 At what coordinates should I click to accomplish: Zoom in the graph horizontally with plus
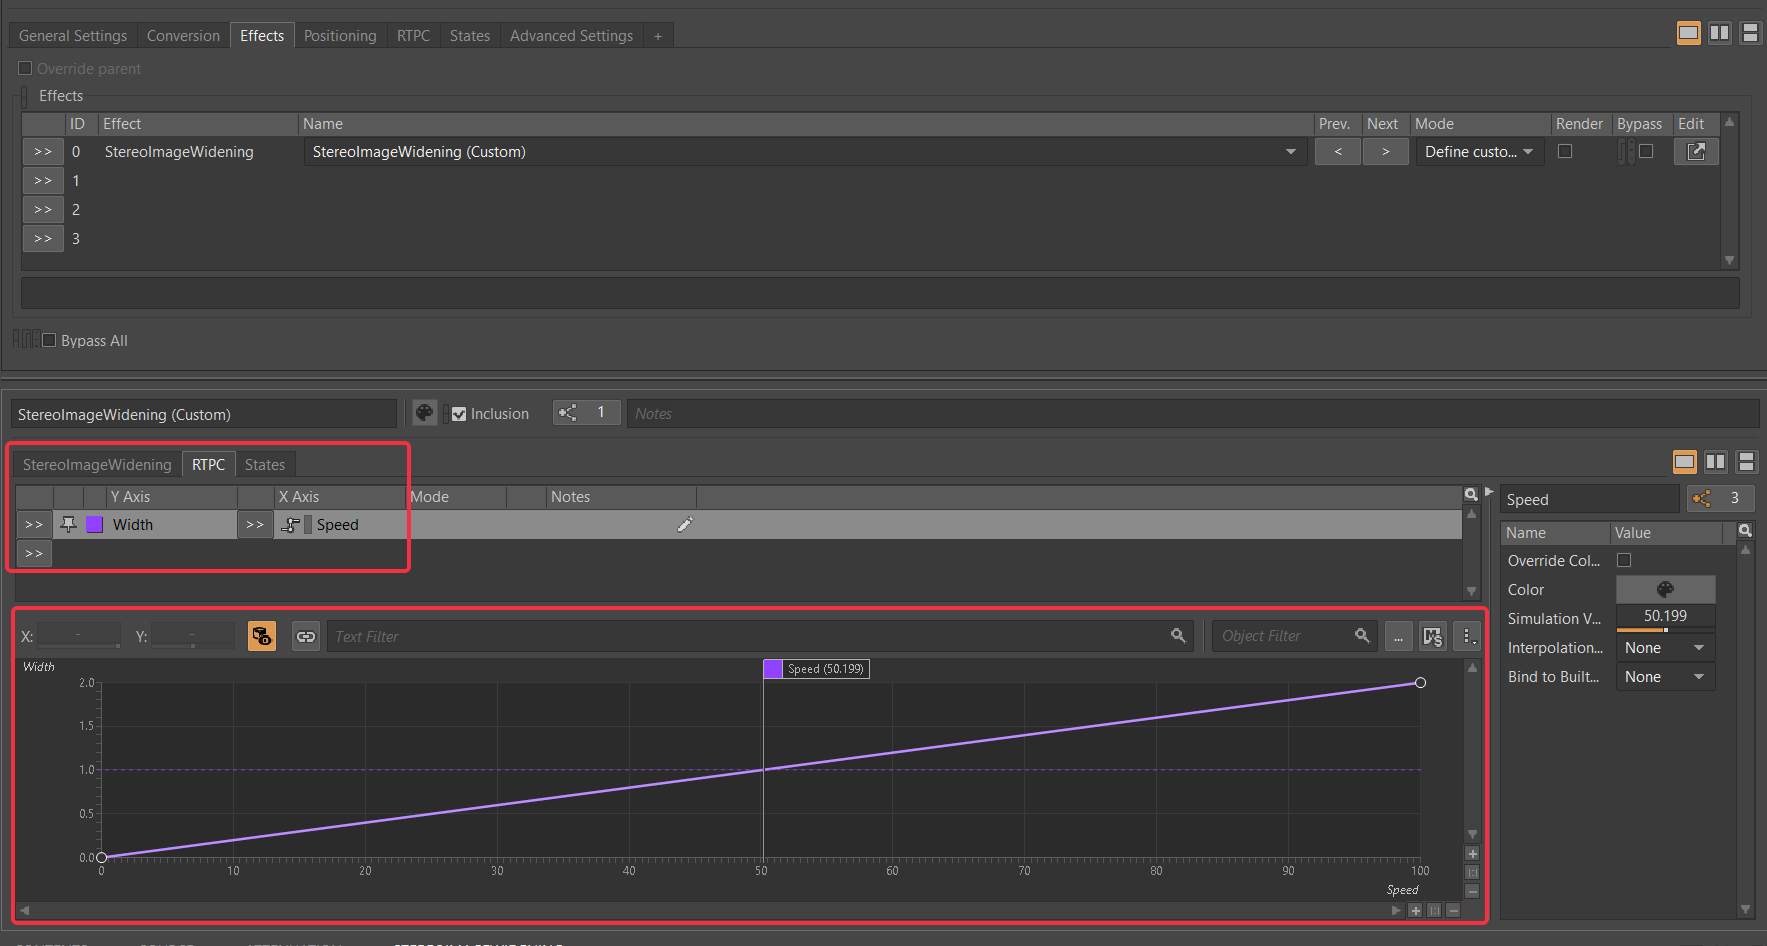[x=1415, y=910]
